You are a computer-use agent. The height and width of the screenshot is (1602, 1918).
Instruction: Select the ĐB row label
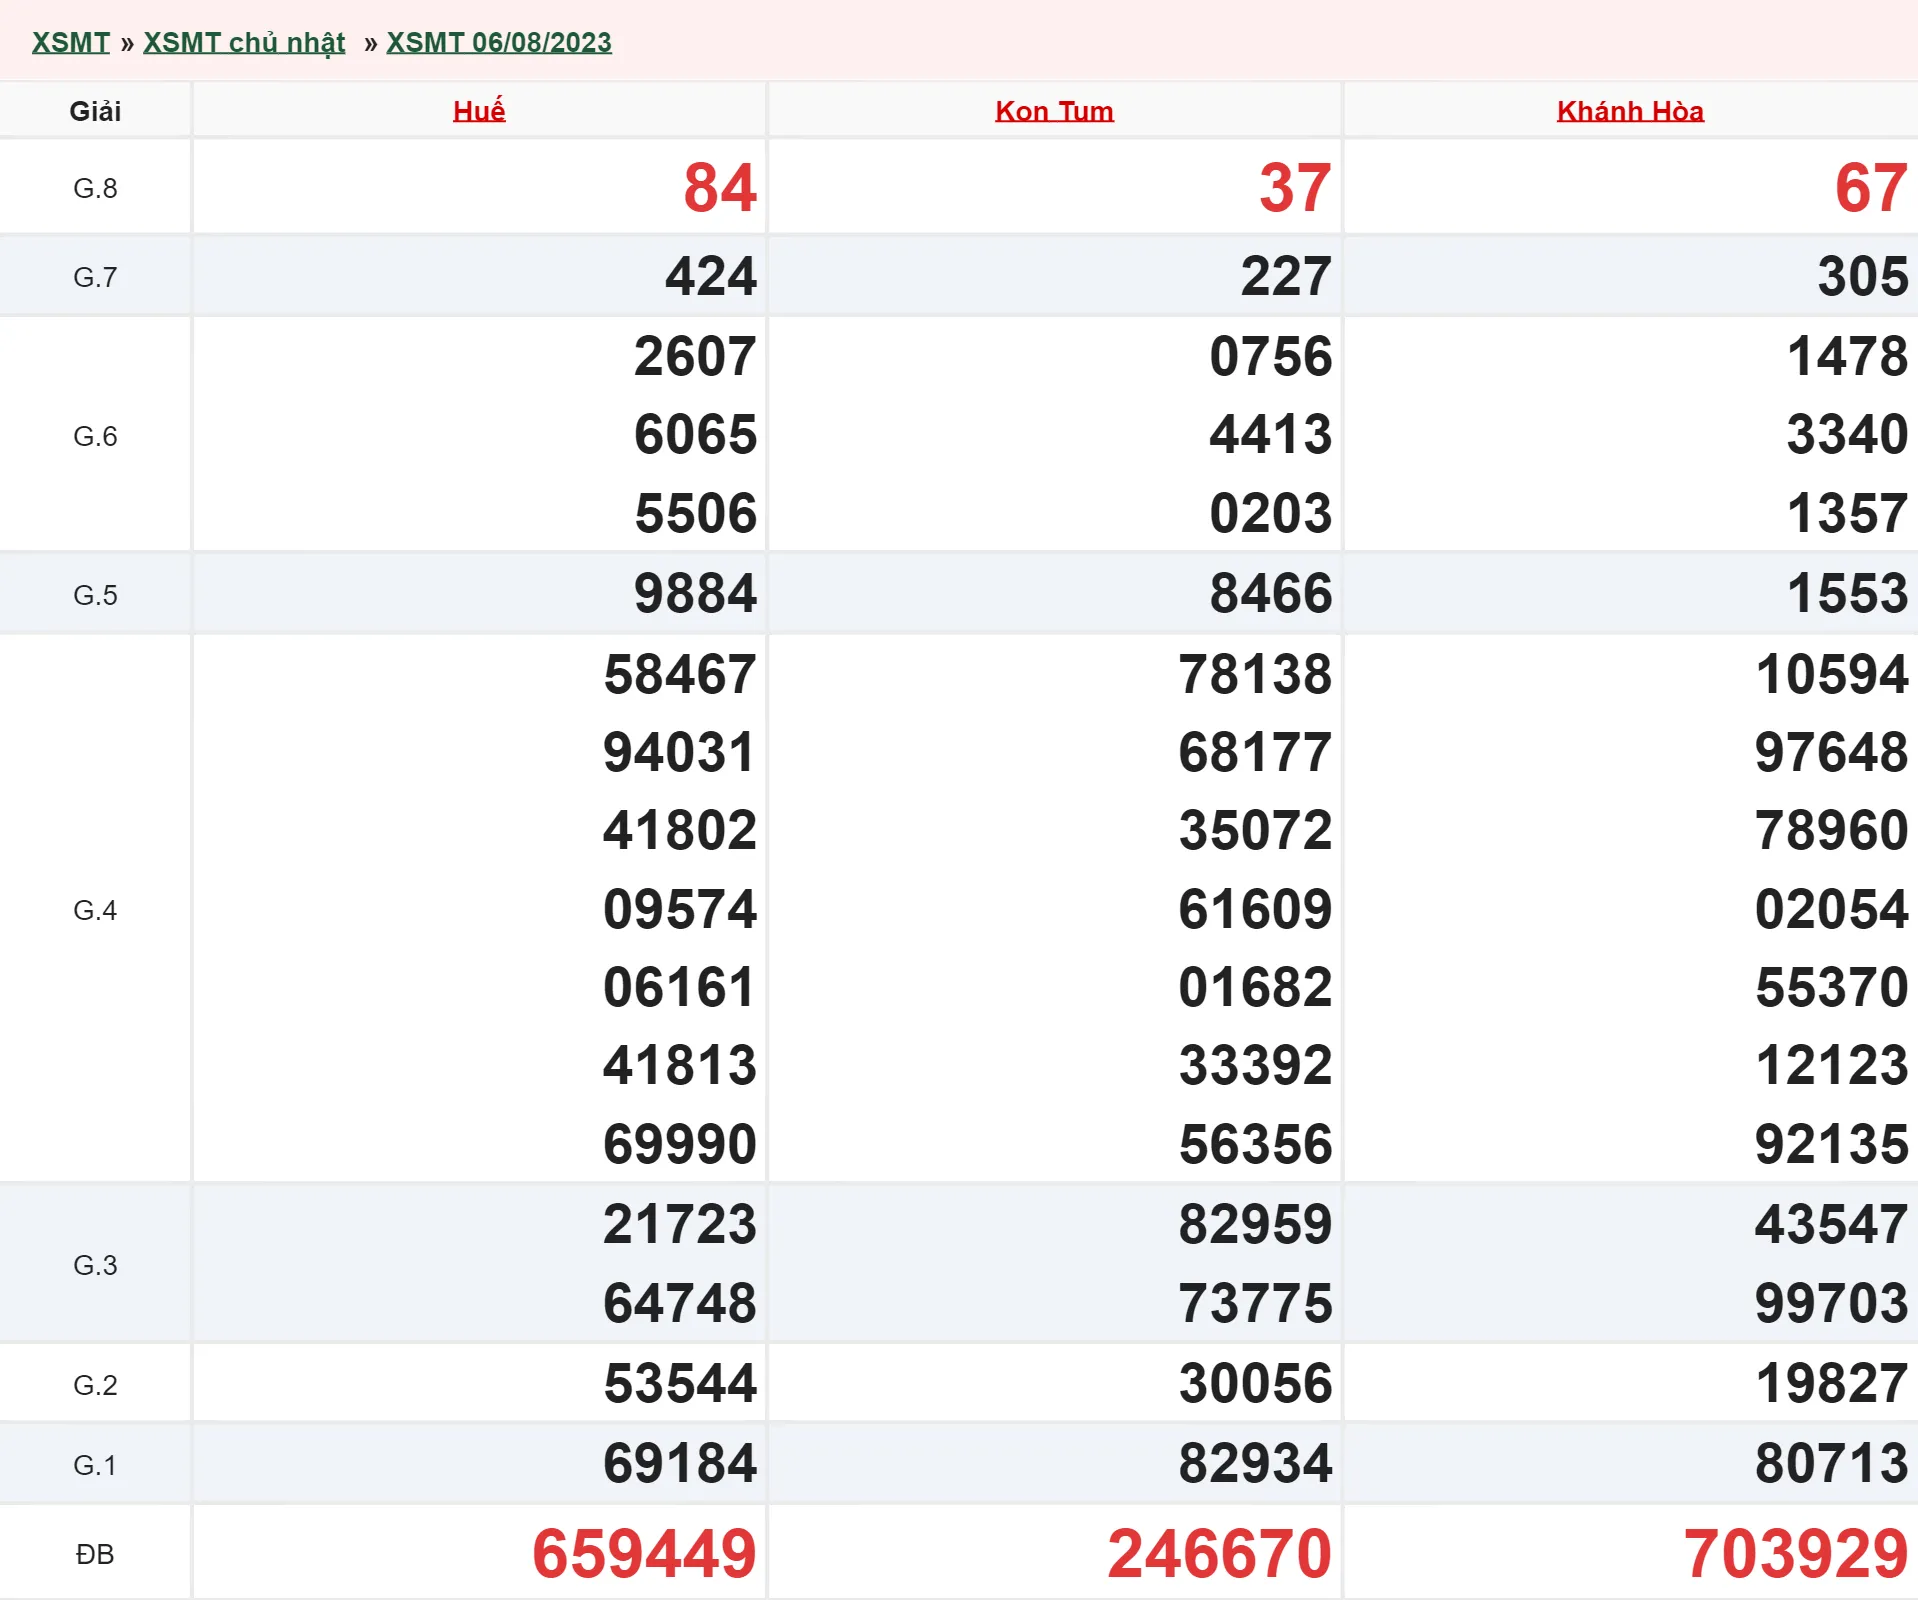[x=95, y=1554]
